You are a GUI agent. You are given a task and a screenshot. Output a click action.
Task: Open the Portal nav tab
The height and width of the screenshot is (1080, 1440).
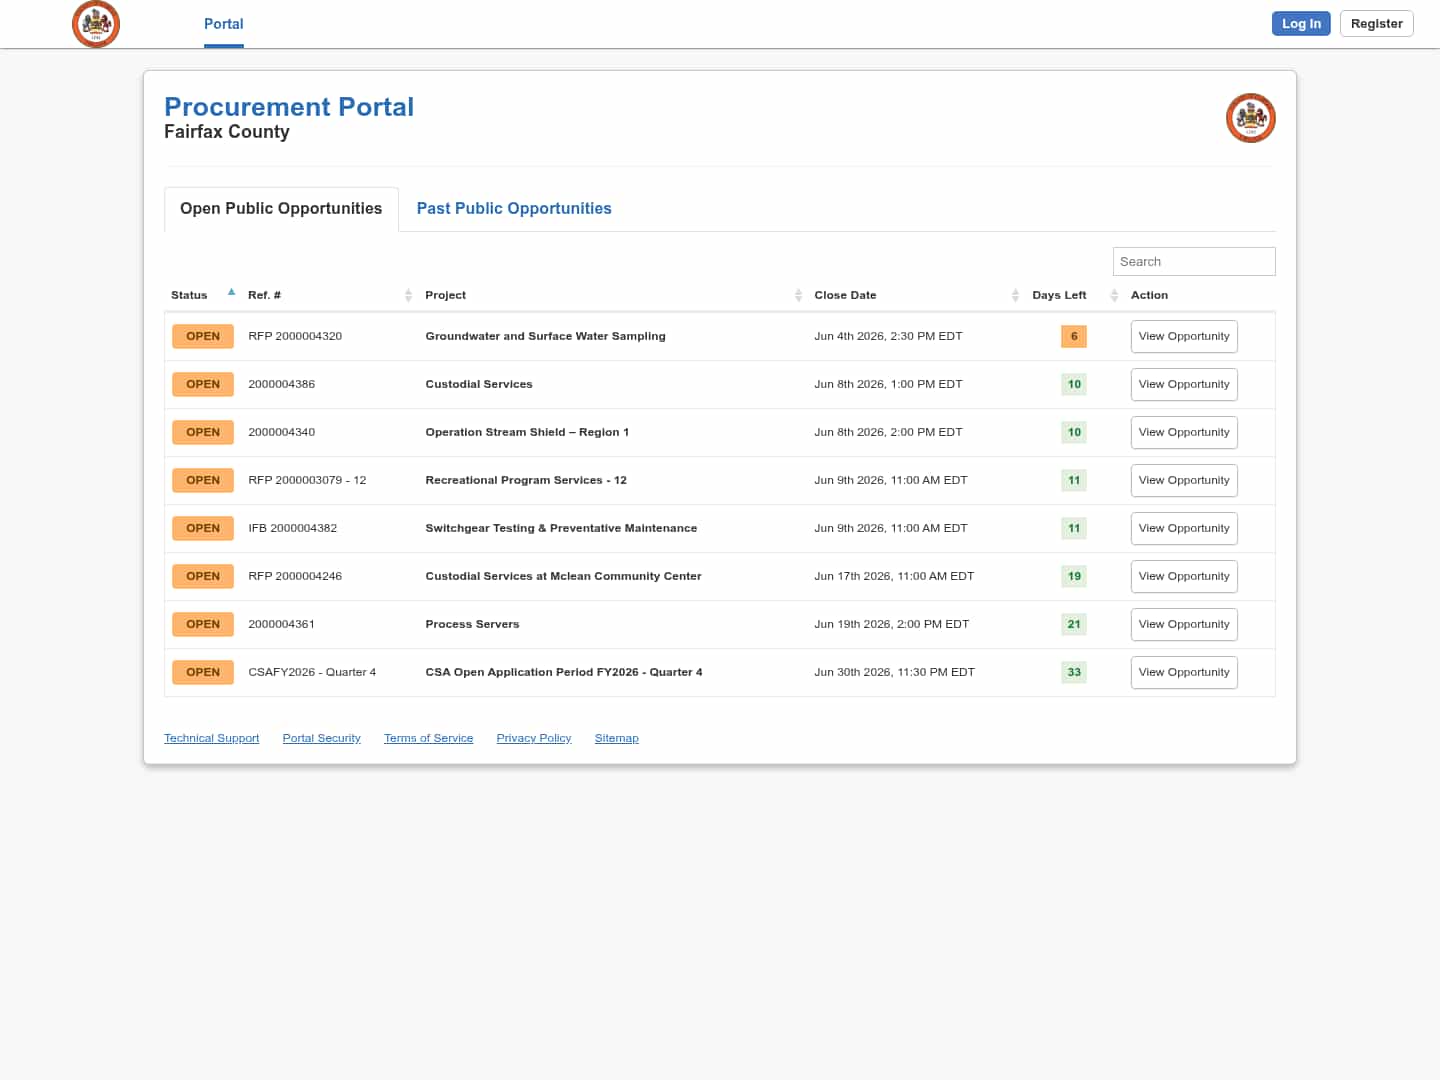(x=224, y=24)
